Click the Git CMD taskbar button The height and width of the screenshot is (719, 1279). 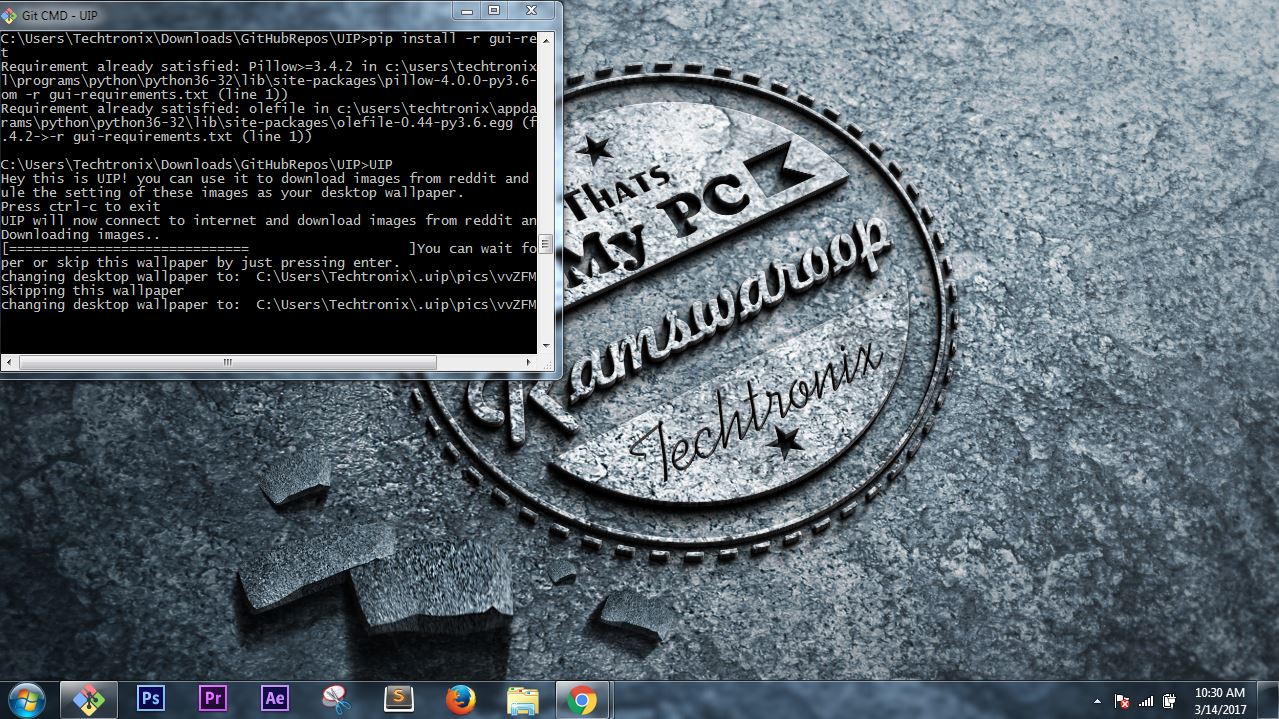[89, 699]
